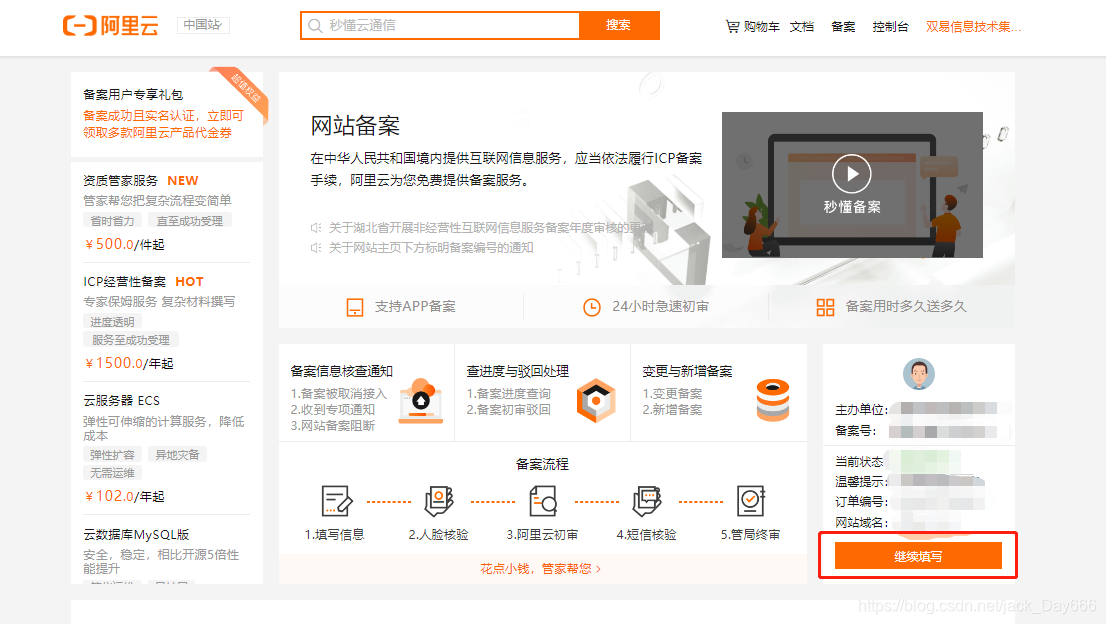Open the 文档 menu
The width and height of the screenshot is (1106, 624).
click(802, 27)
